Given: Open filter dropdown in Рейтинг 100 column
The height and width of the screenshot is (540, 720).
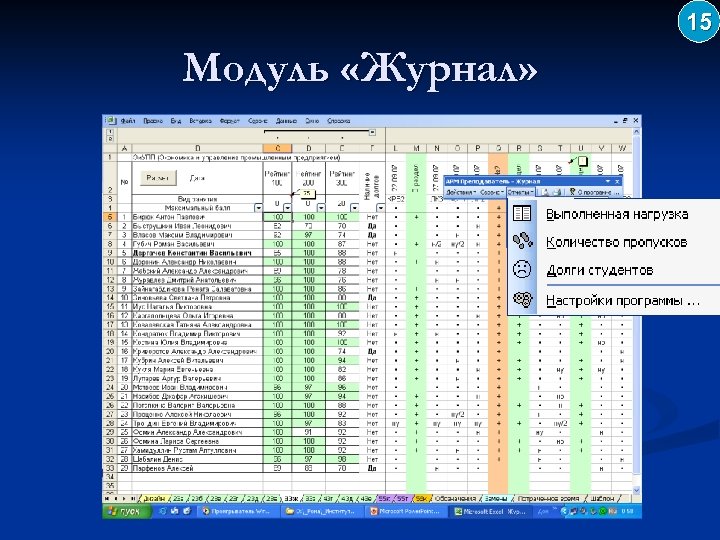Looking at the screenshot, I should pyautogui.click(x=287, y=208).
